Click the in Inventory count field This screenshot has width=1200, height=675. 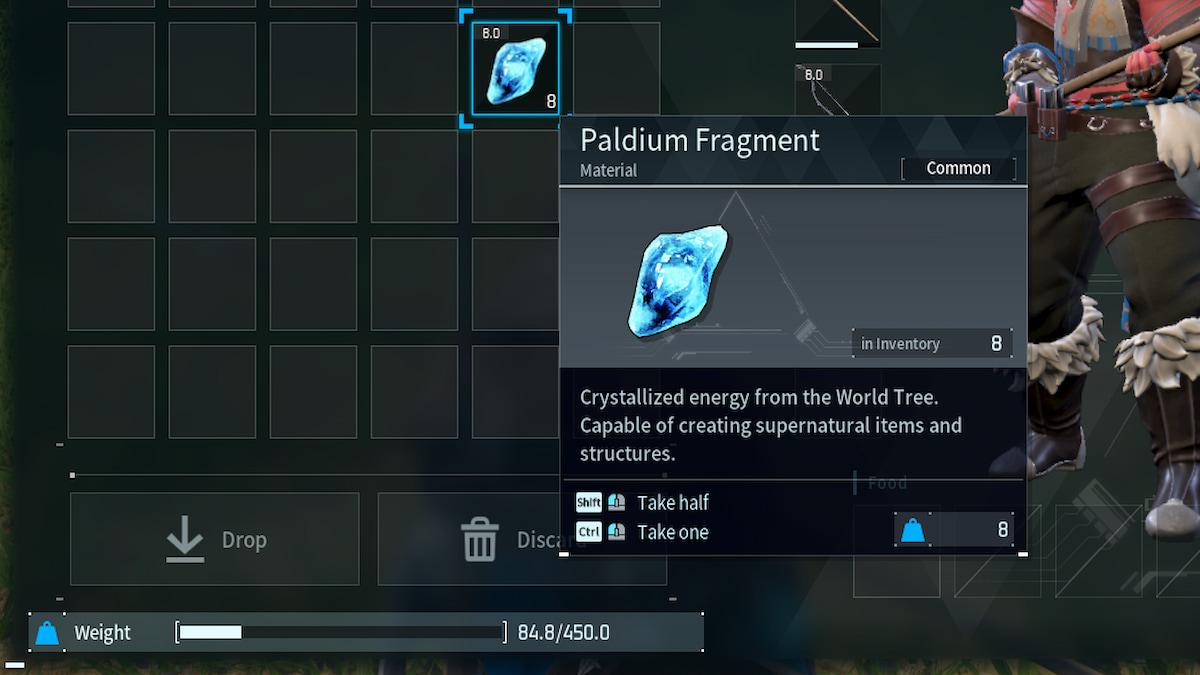click(x=932, y=343)
